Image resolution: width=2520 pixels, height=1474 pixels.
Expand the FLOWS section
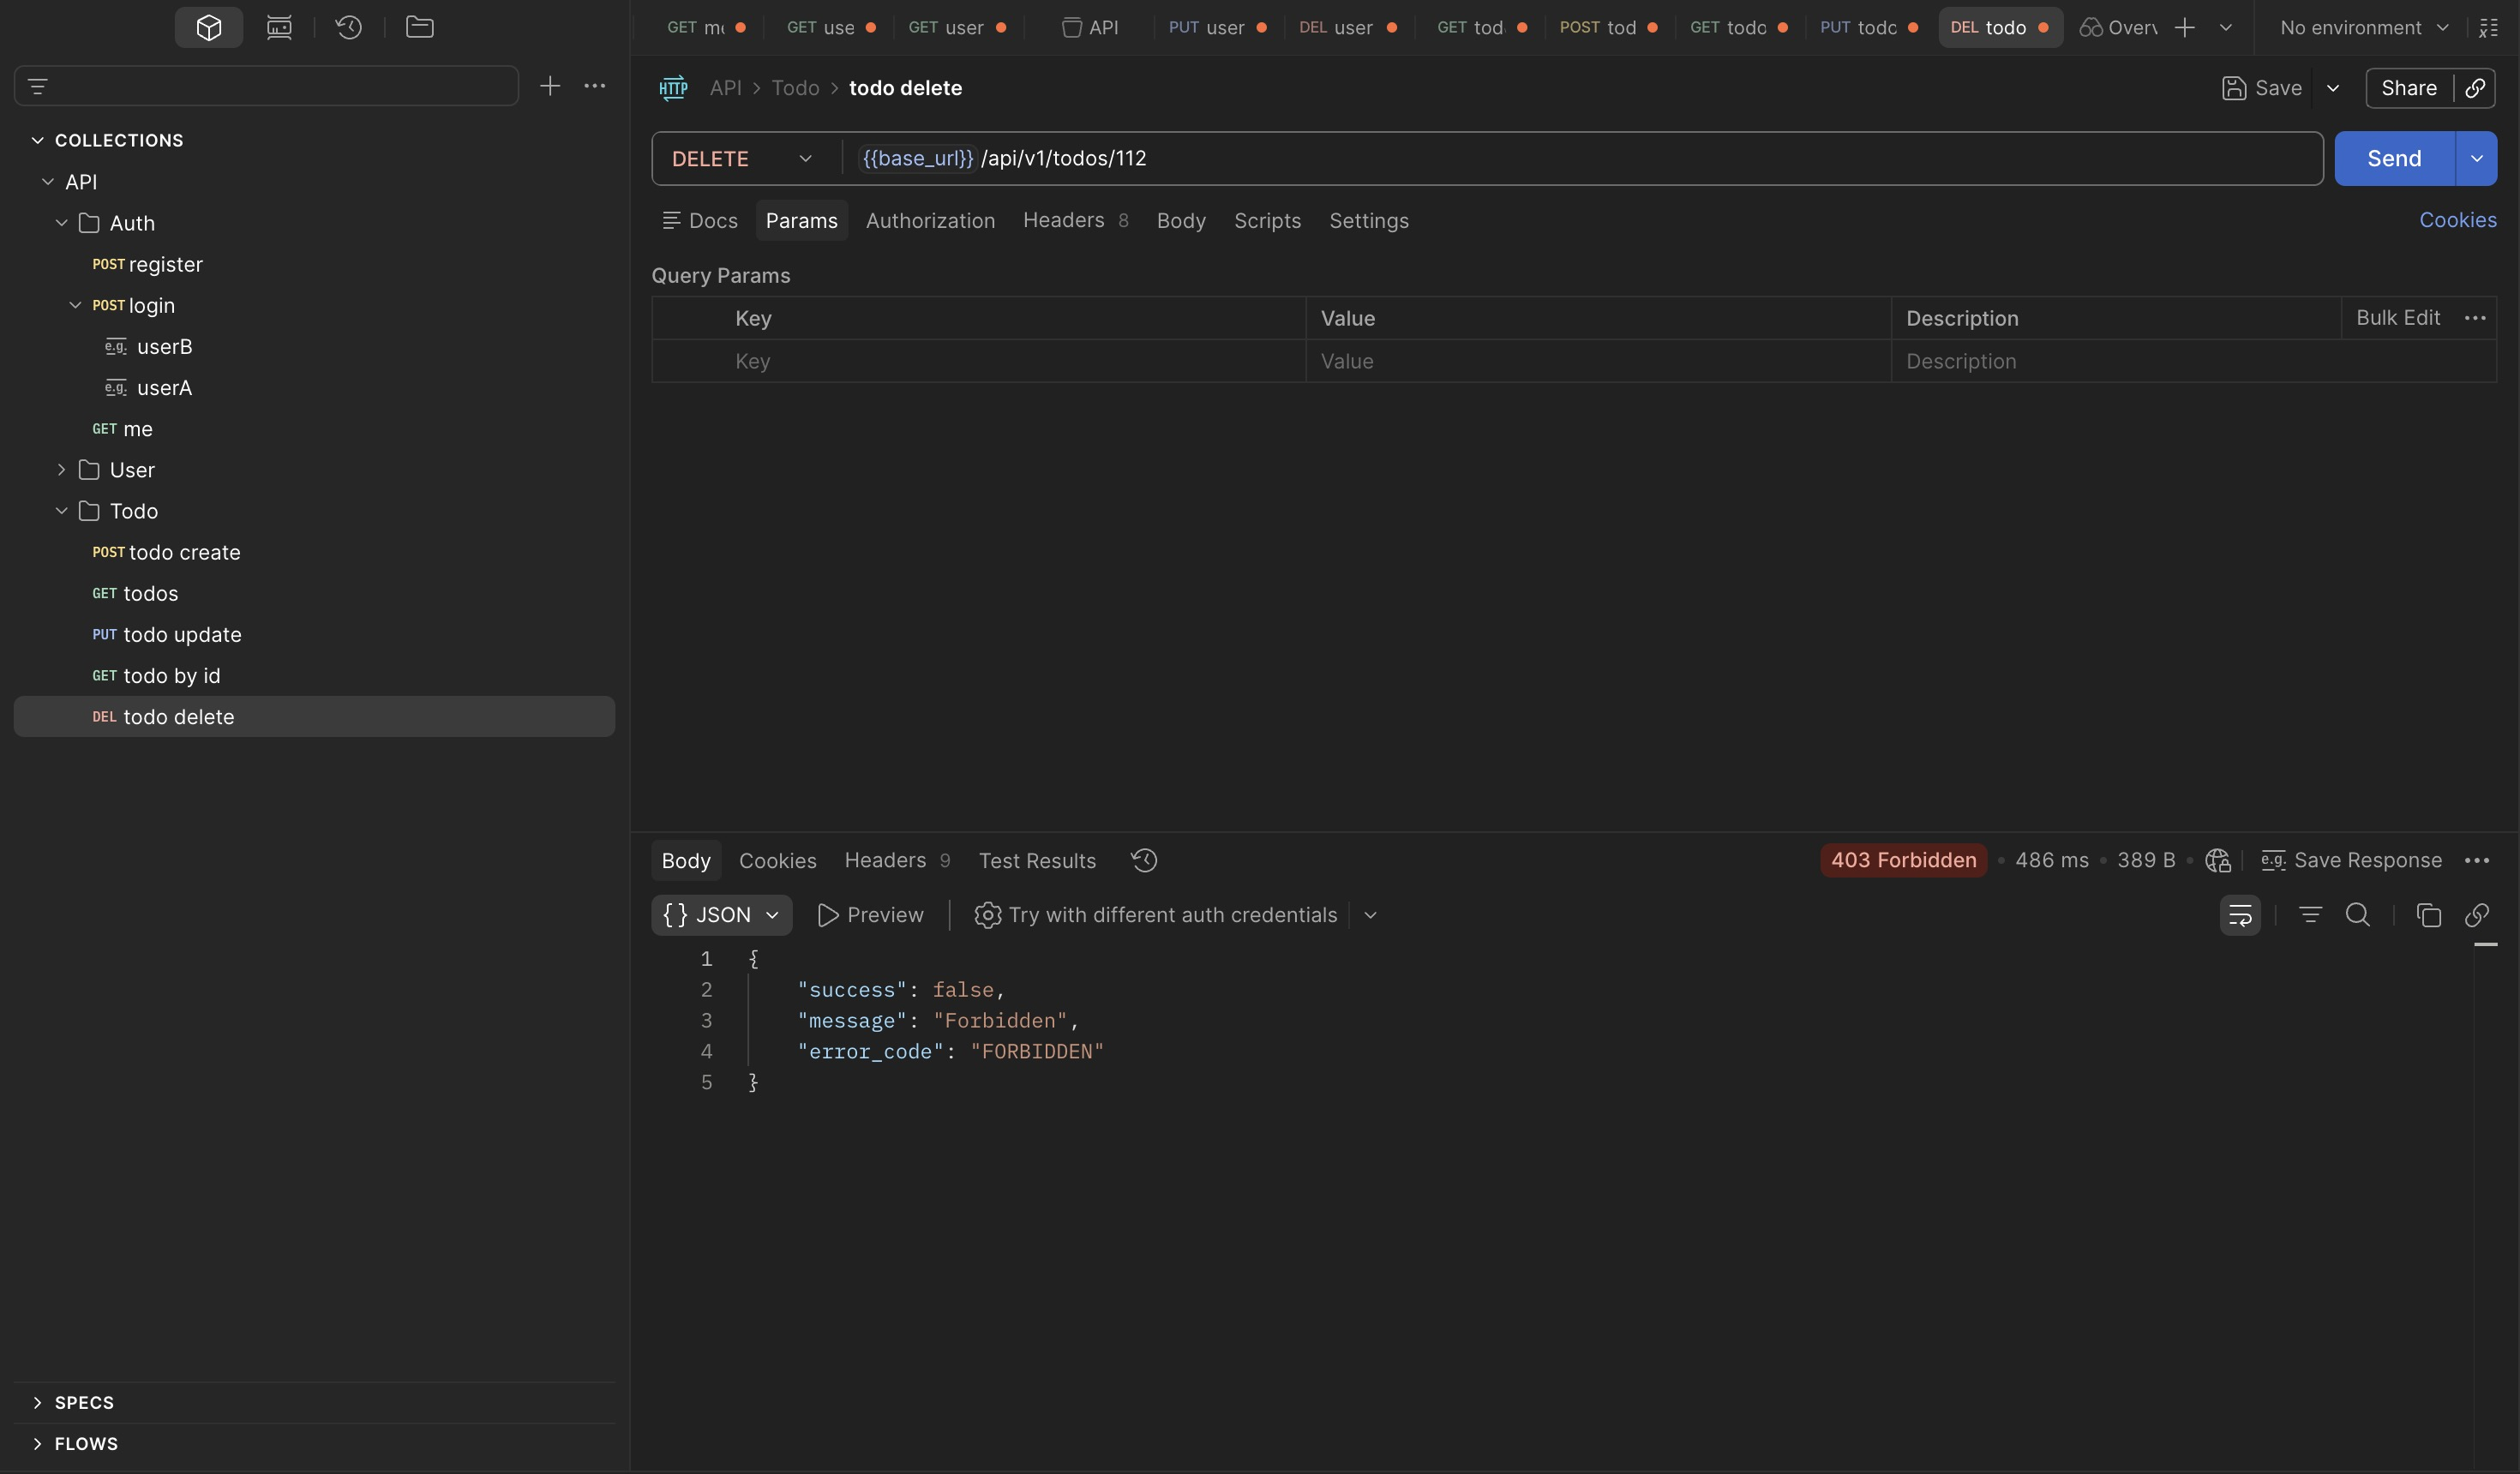(x=37, y=1443)
